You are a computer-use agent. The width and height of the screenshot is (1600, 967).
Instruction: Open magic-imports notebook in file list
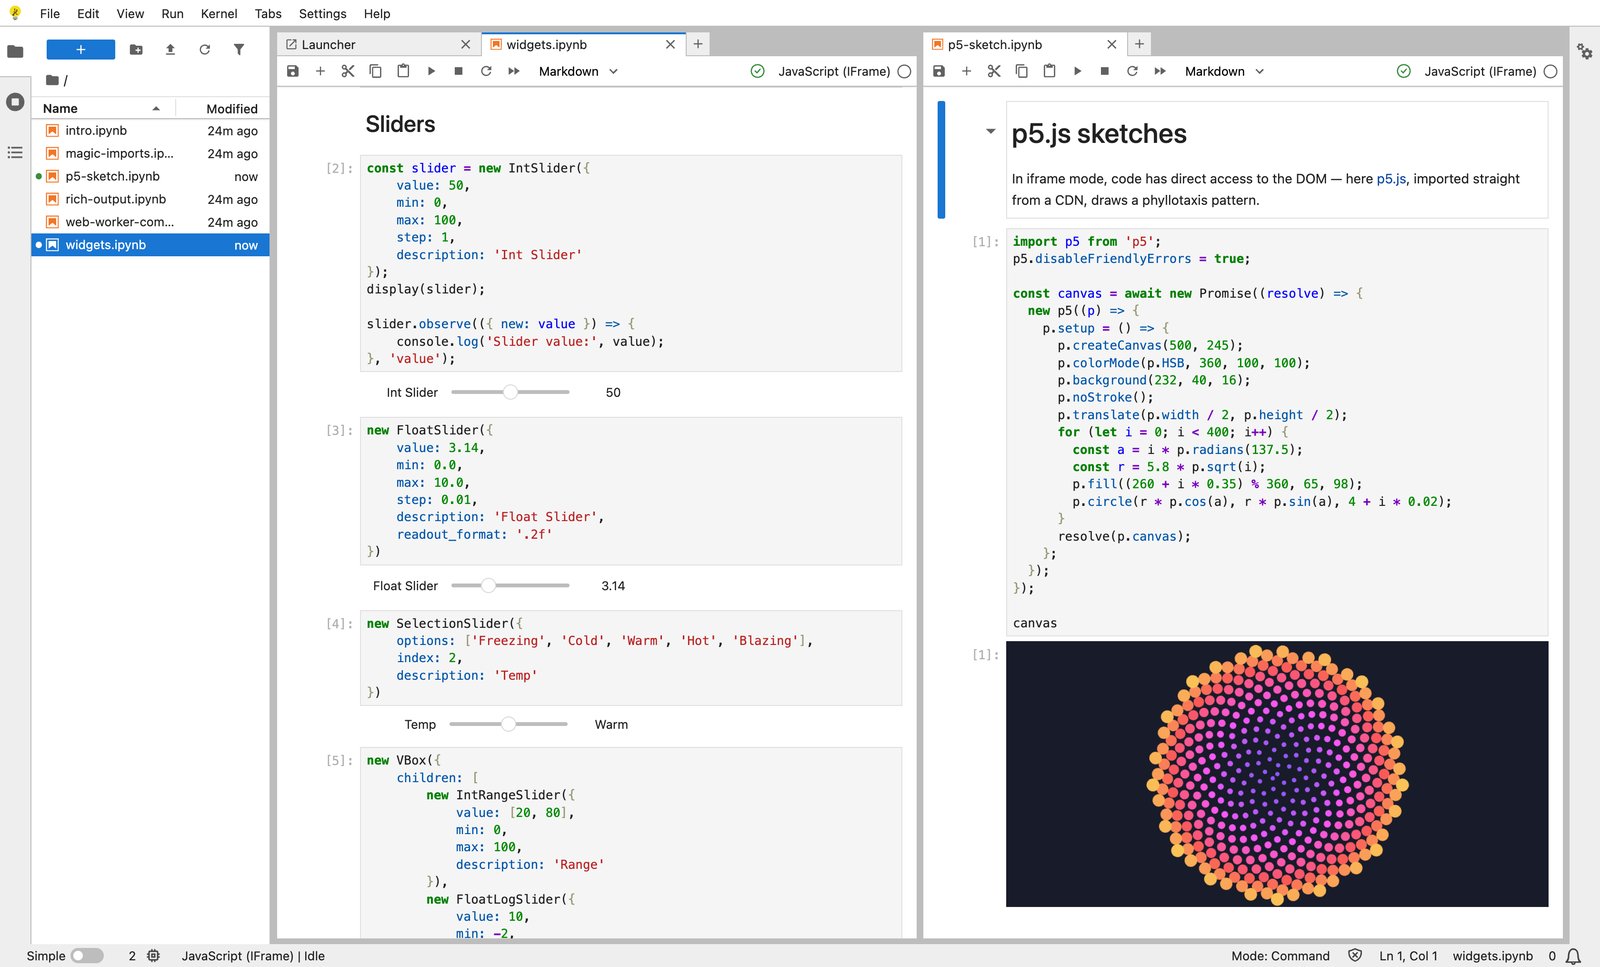(x=151, y=154)
